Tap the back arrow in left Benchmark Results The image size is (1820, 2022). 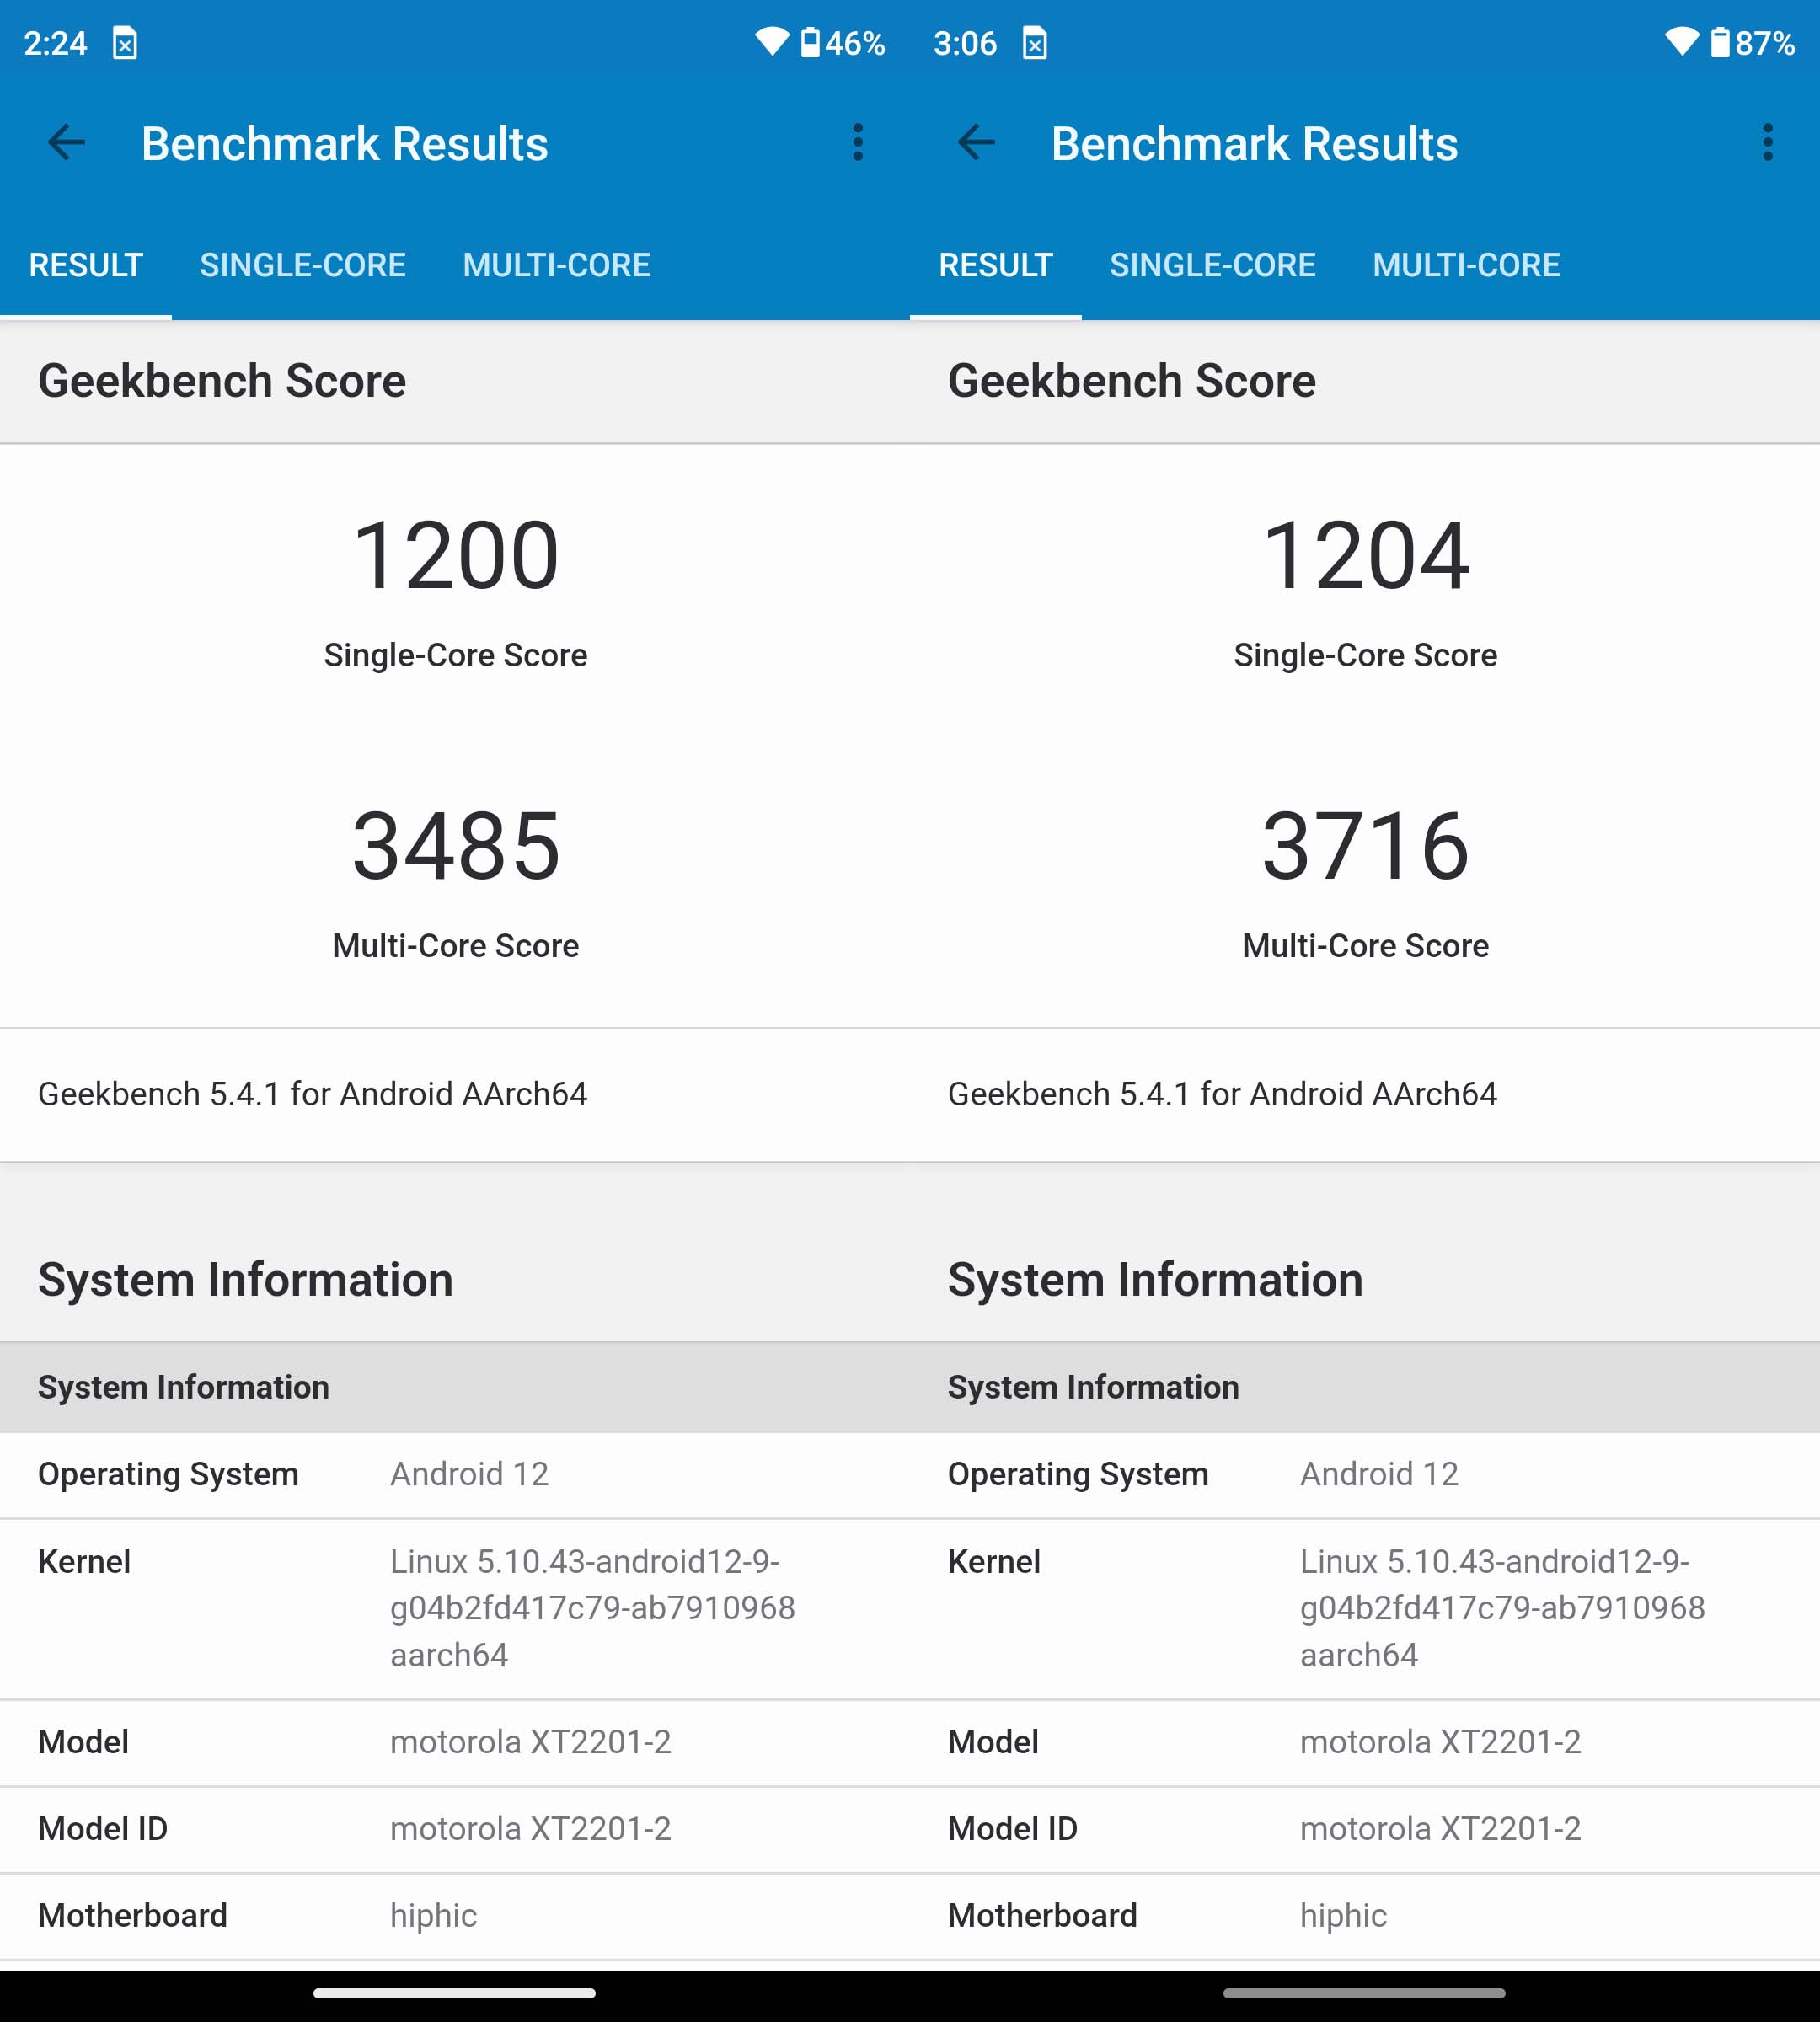click(x=67, y=143)
